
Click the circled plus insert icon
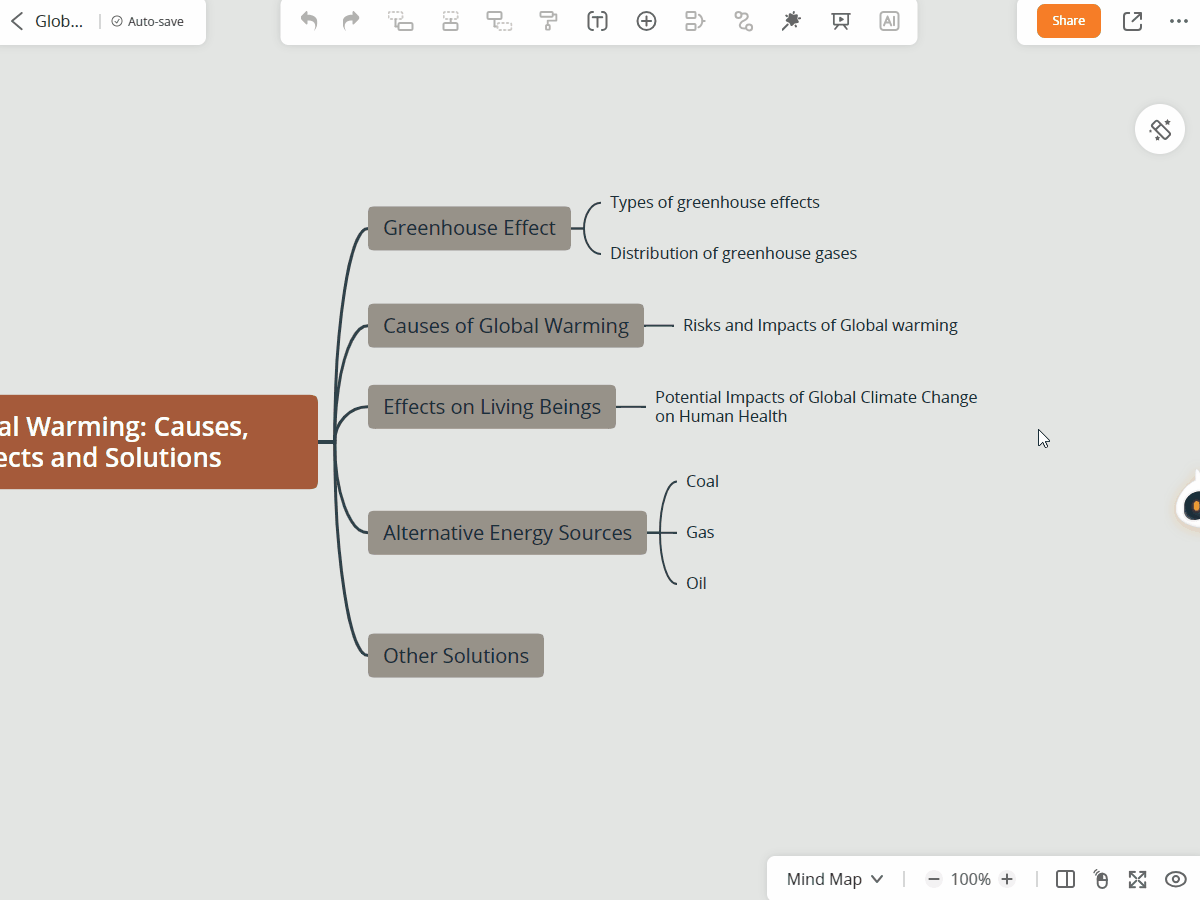(x=647, y=21)
